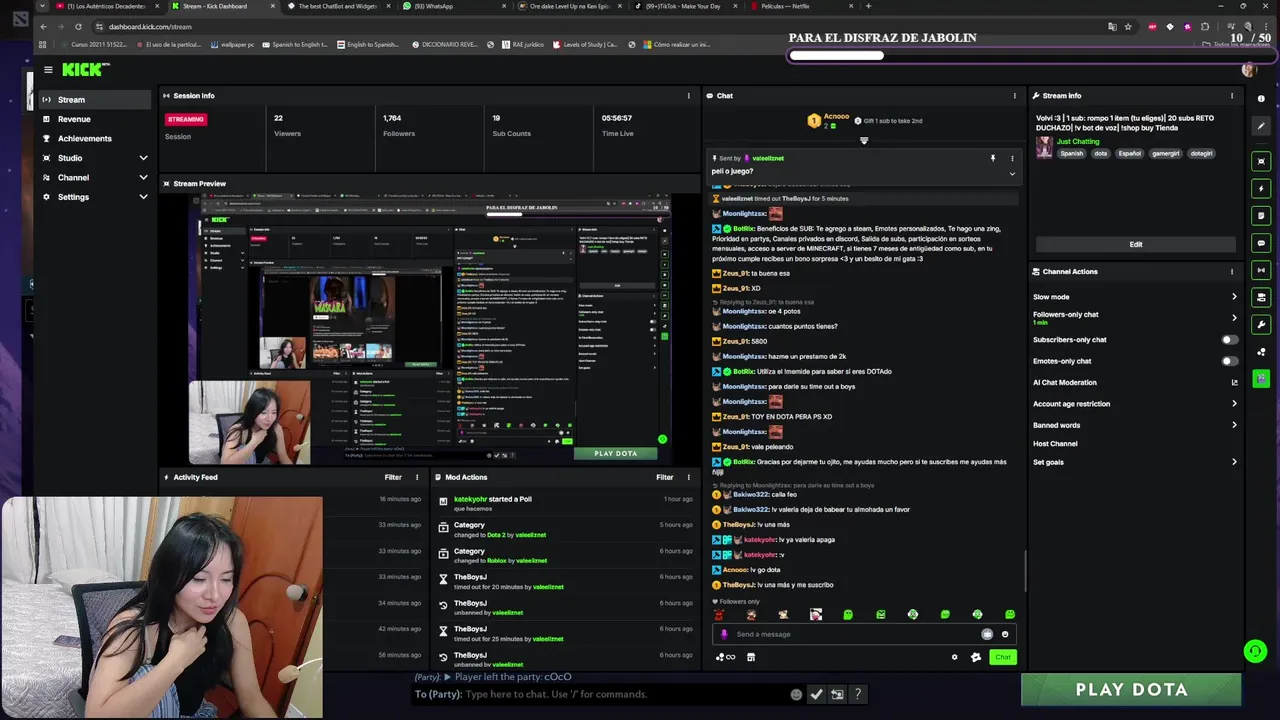Click the stream preview video

[429, 328]
